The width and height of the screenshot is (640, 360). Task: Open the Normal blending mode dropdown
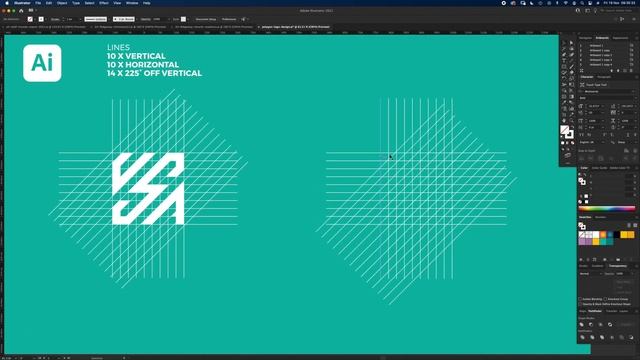pyautogui.click(x=591, y=273)
